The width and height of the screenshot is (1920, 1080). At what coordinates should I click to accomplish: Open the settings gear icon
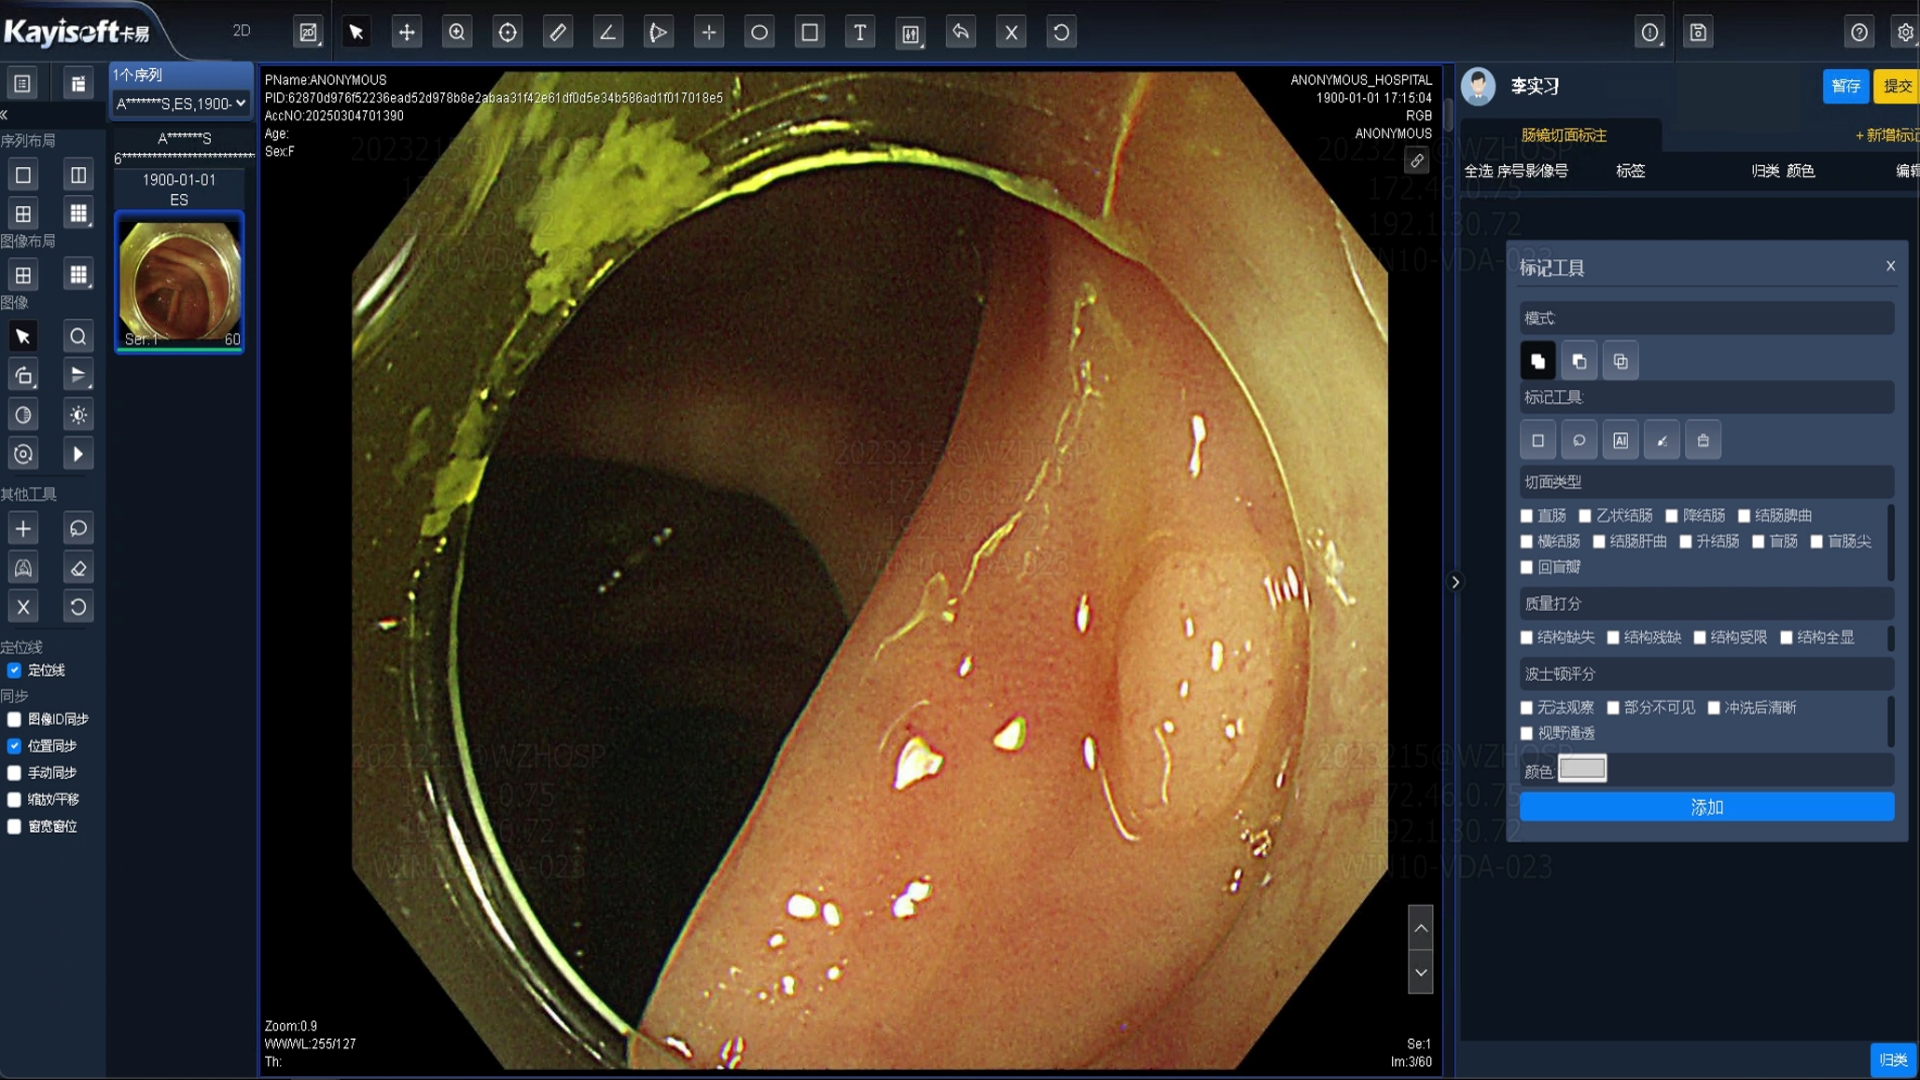pos(1906,32)
